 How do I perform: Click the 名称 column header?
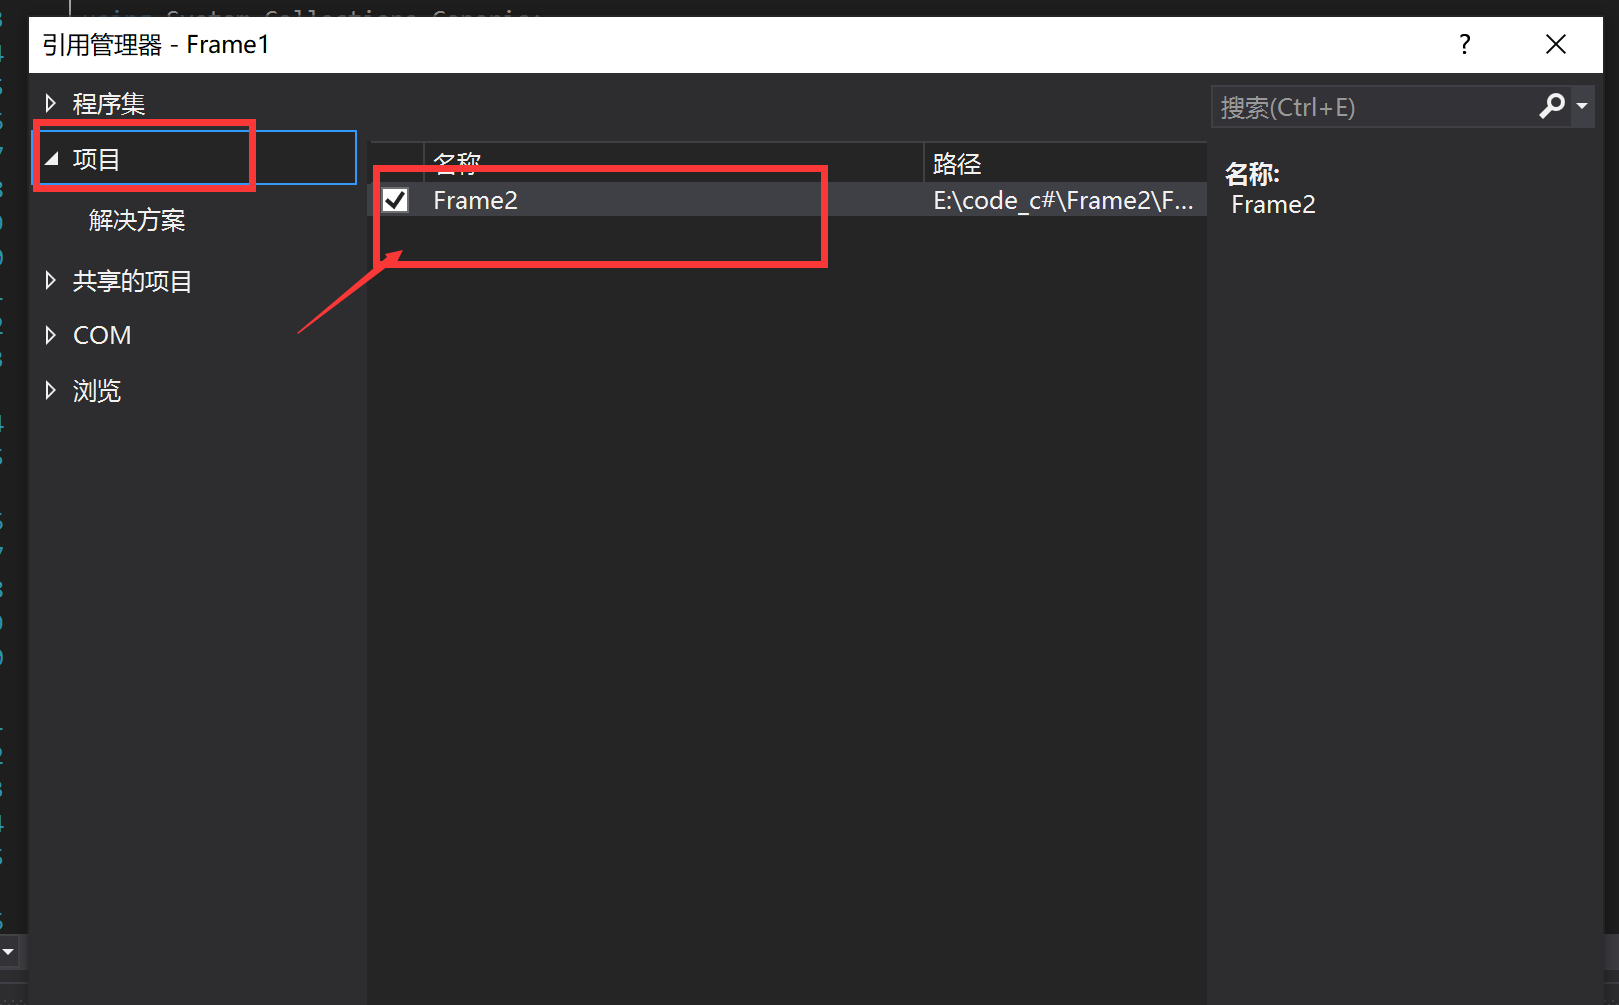(457, 162)
